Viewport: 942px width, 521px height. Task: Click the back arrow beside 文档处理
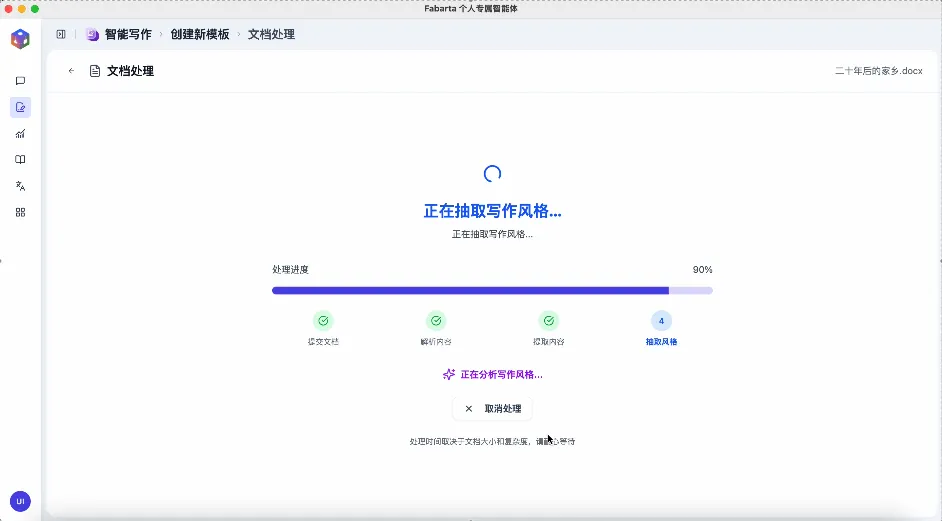point(71,71)
